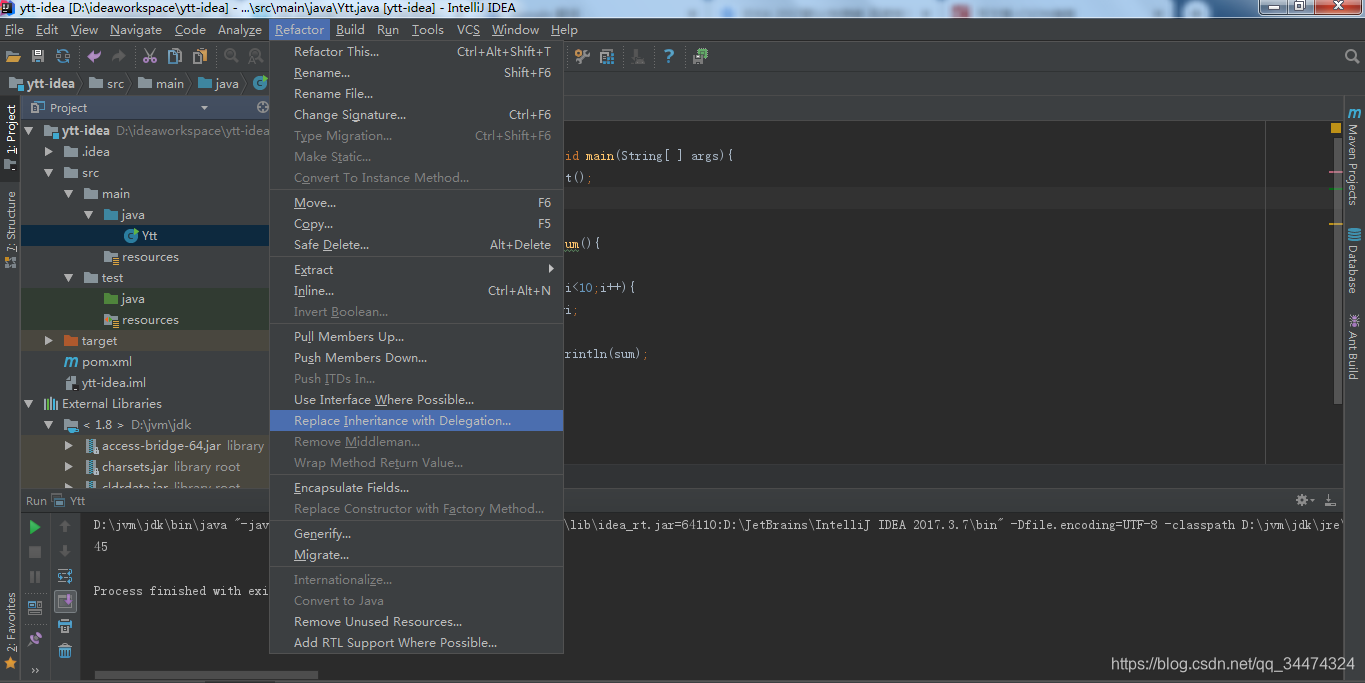1365x683 pixels.
Task: Click the Synchronize toolbar icon
Action: (x=63, y=57)
